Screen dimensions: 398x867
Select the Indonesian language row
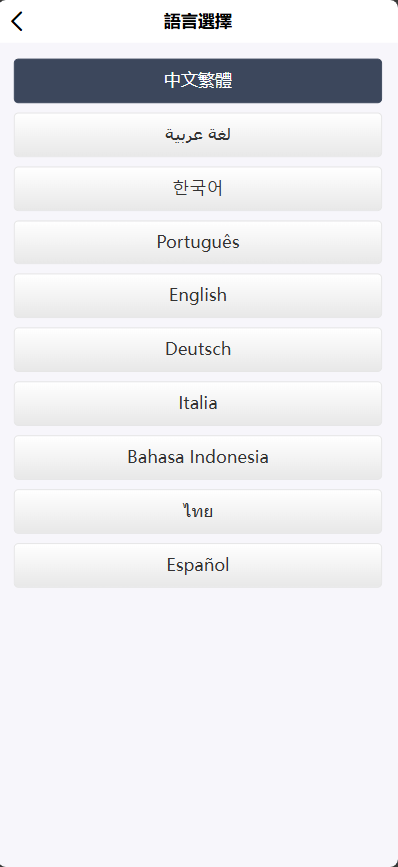coord(198,457)
